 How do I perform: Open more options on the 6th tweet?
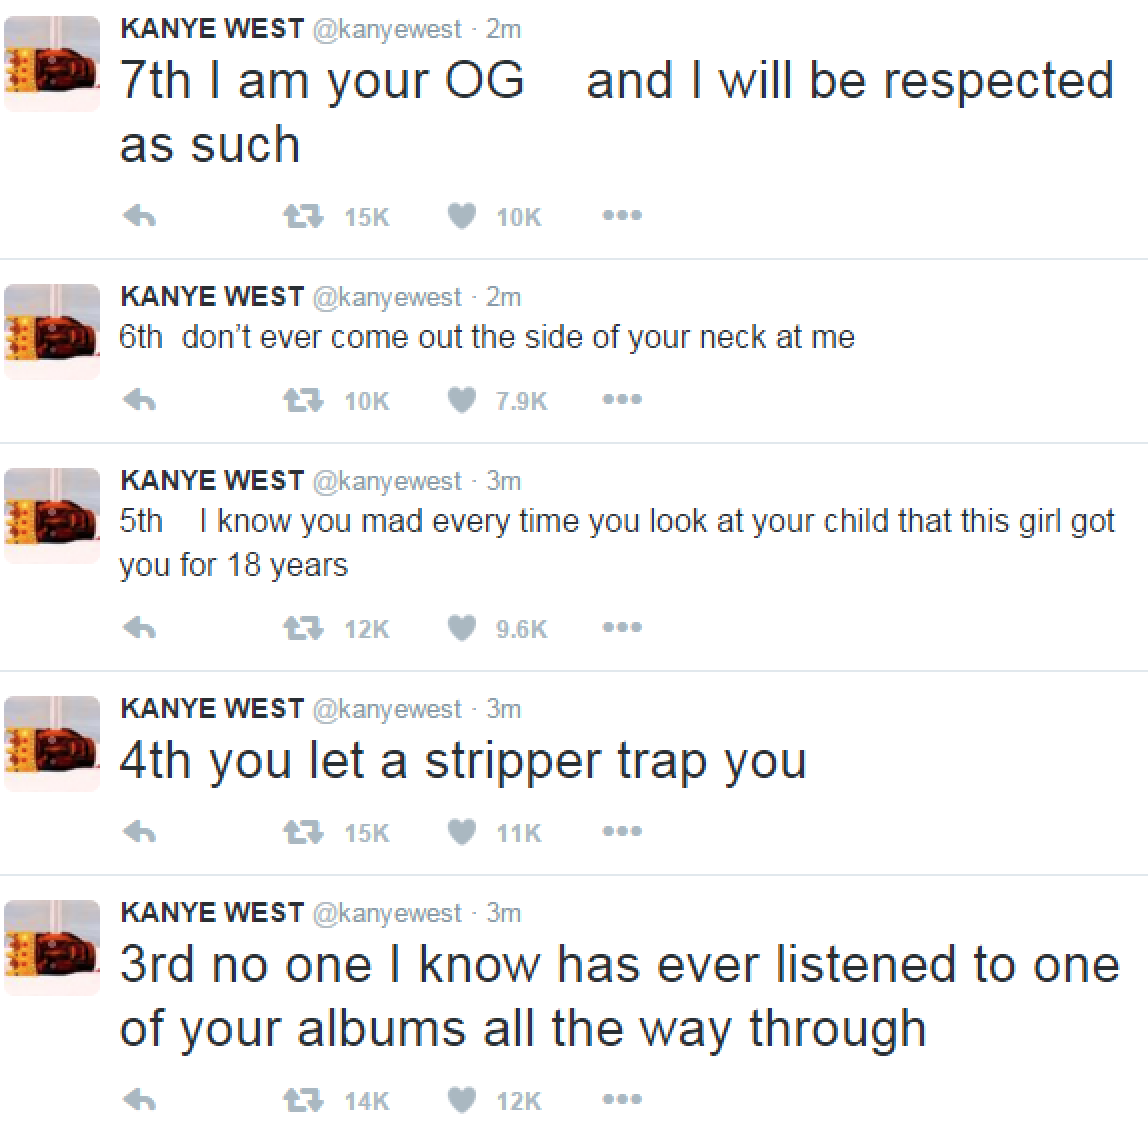point(622,399)
